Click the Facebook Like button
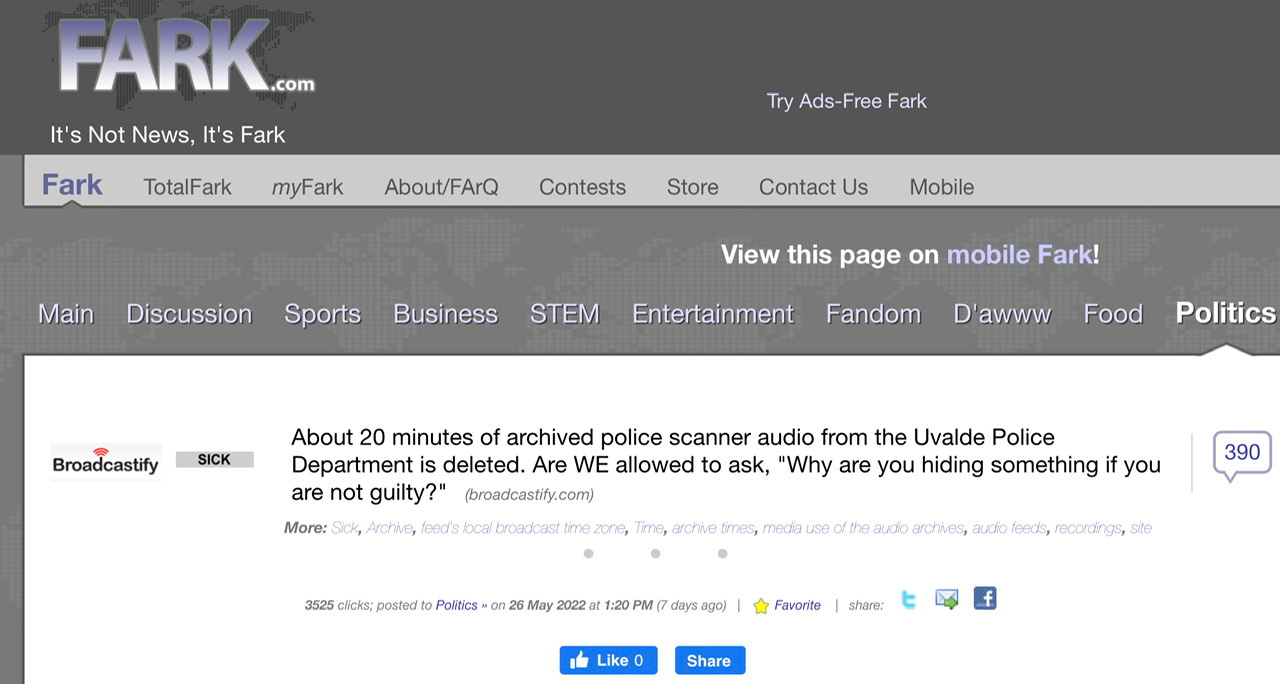The width and height of the screenshot is (1280, 684). pyautogui.click(x=608, y=660)
